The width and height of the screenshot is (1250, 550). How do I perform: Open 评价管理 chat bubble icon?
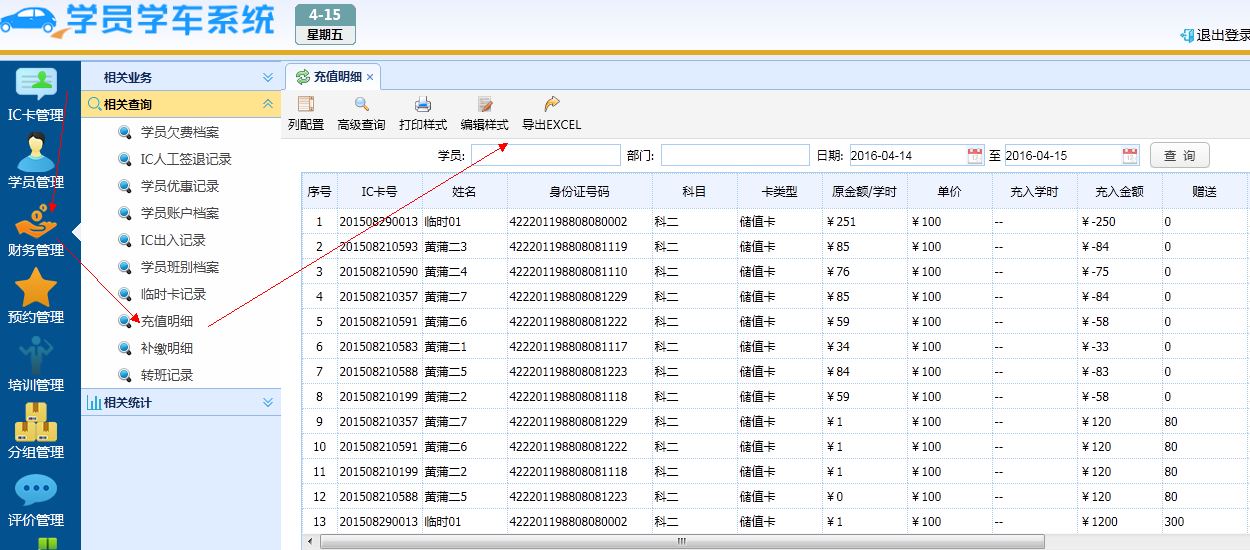(36, 489)
